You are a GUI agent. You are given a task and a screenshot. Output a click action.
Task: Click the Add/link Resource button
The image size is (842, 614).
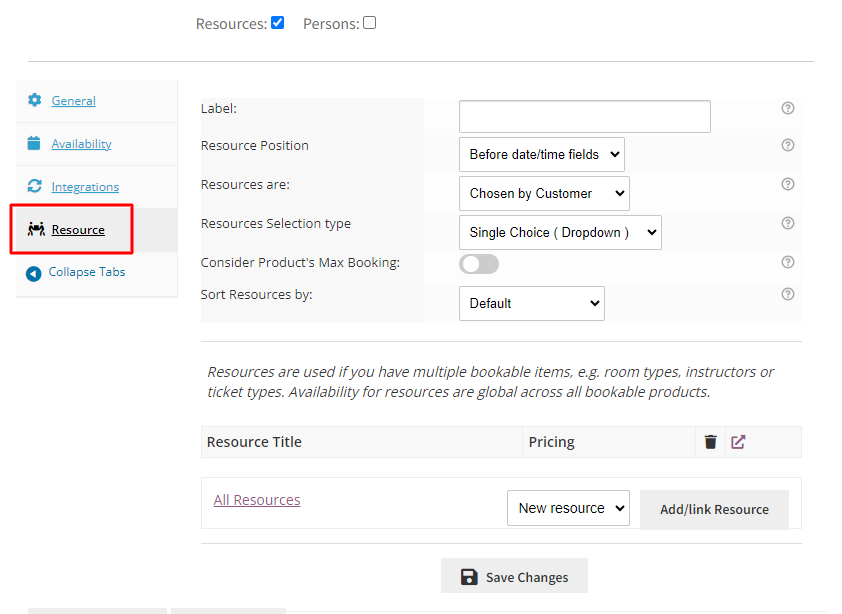click(714, 509)
